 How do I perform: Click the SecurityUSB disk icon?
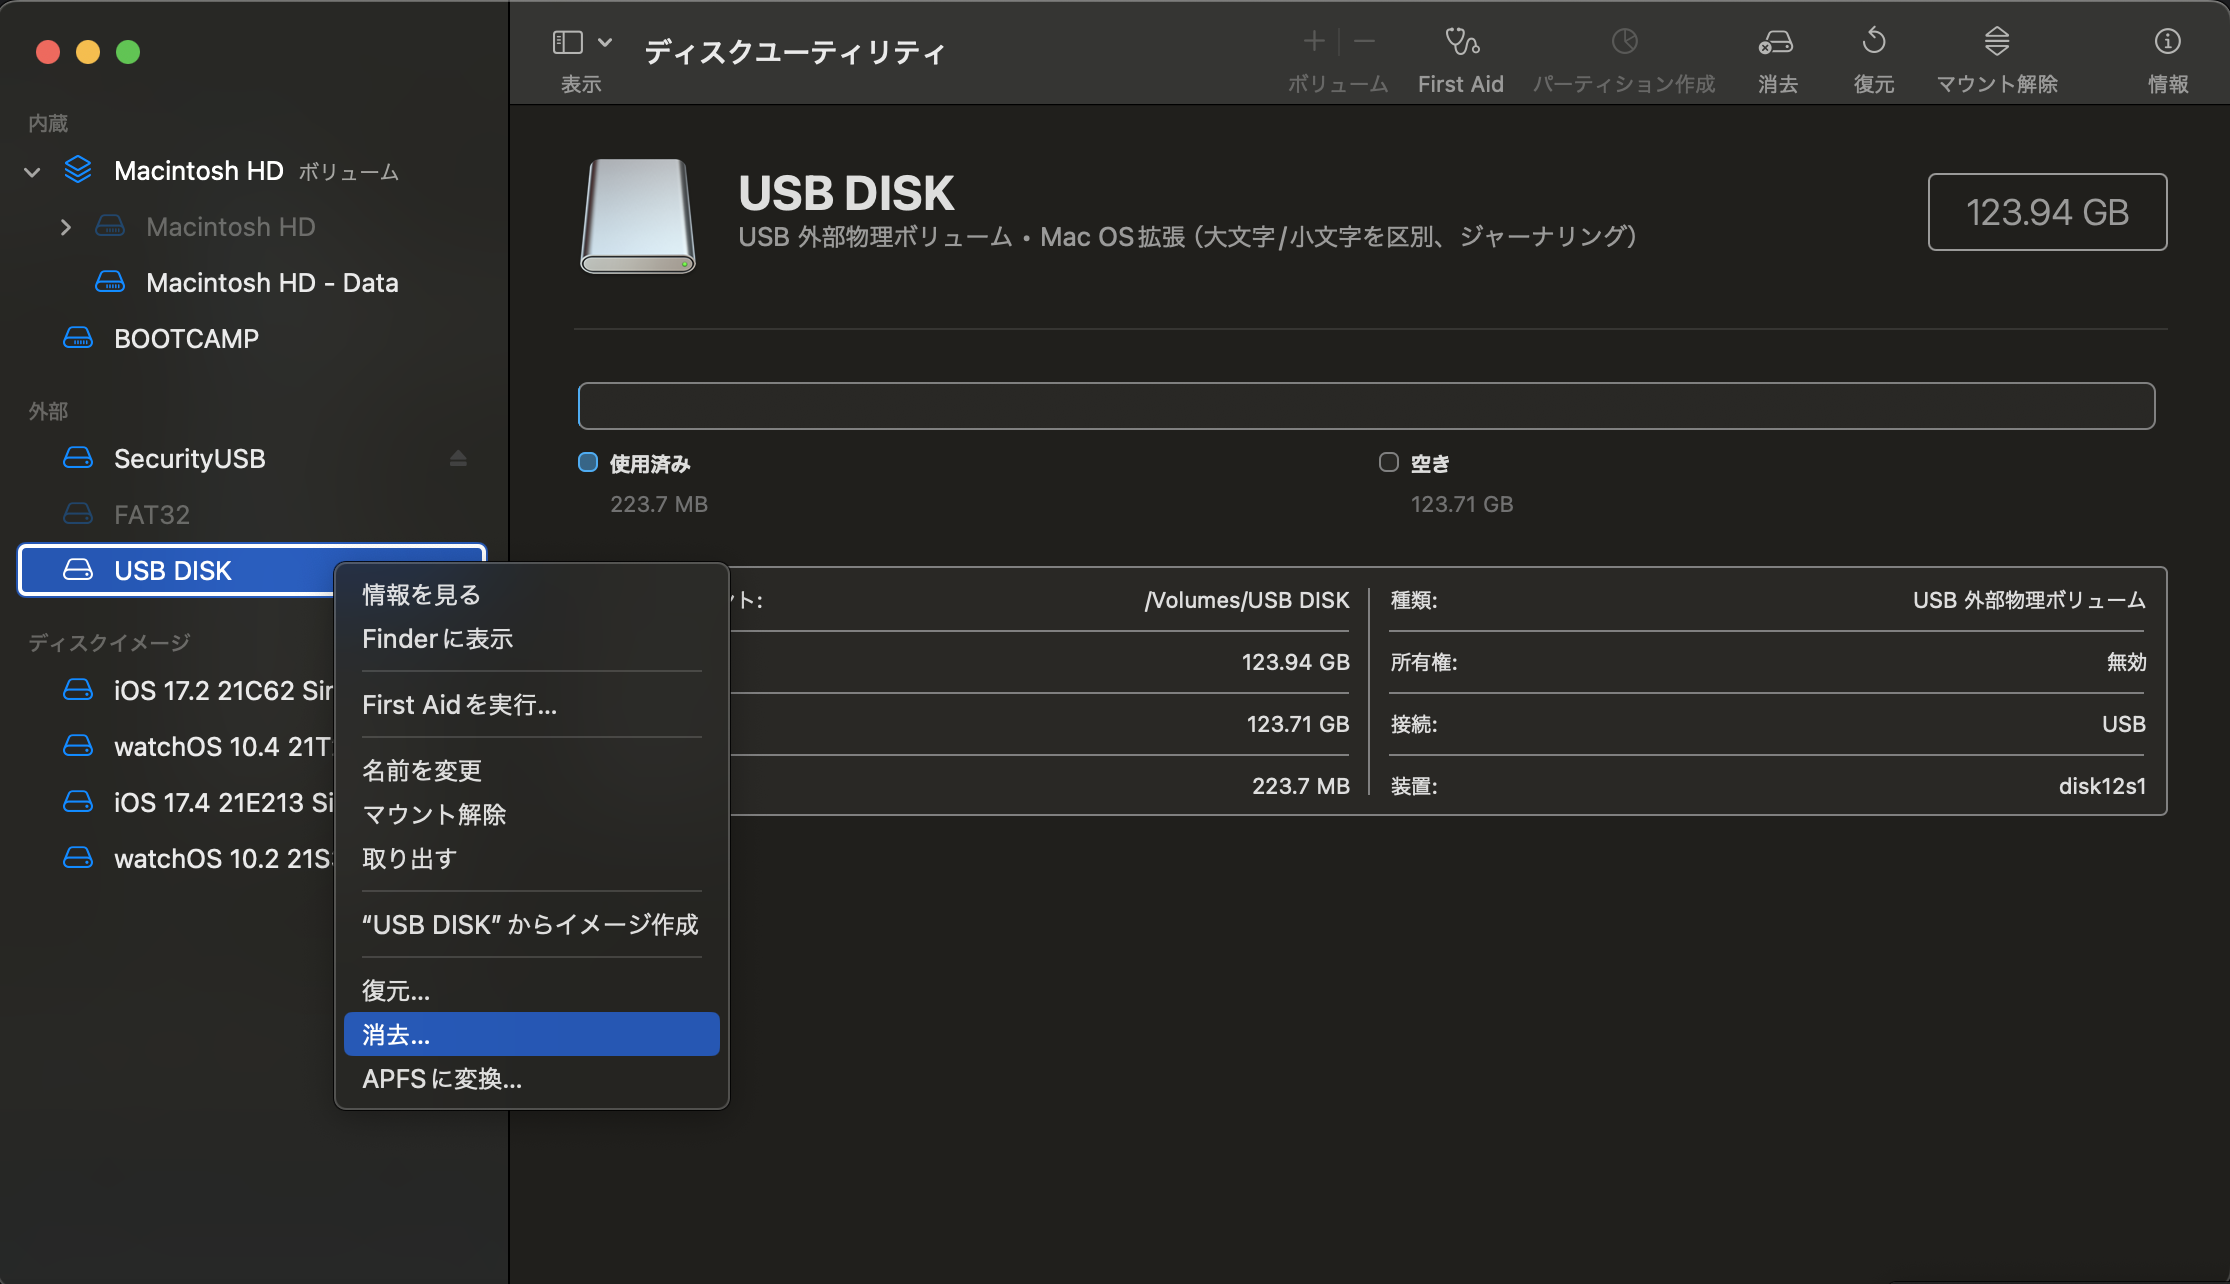78,458
